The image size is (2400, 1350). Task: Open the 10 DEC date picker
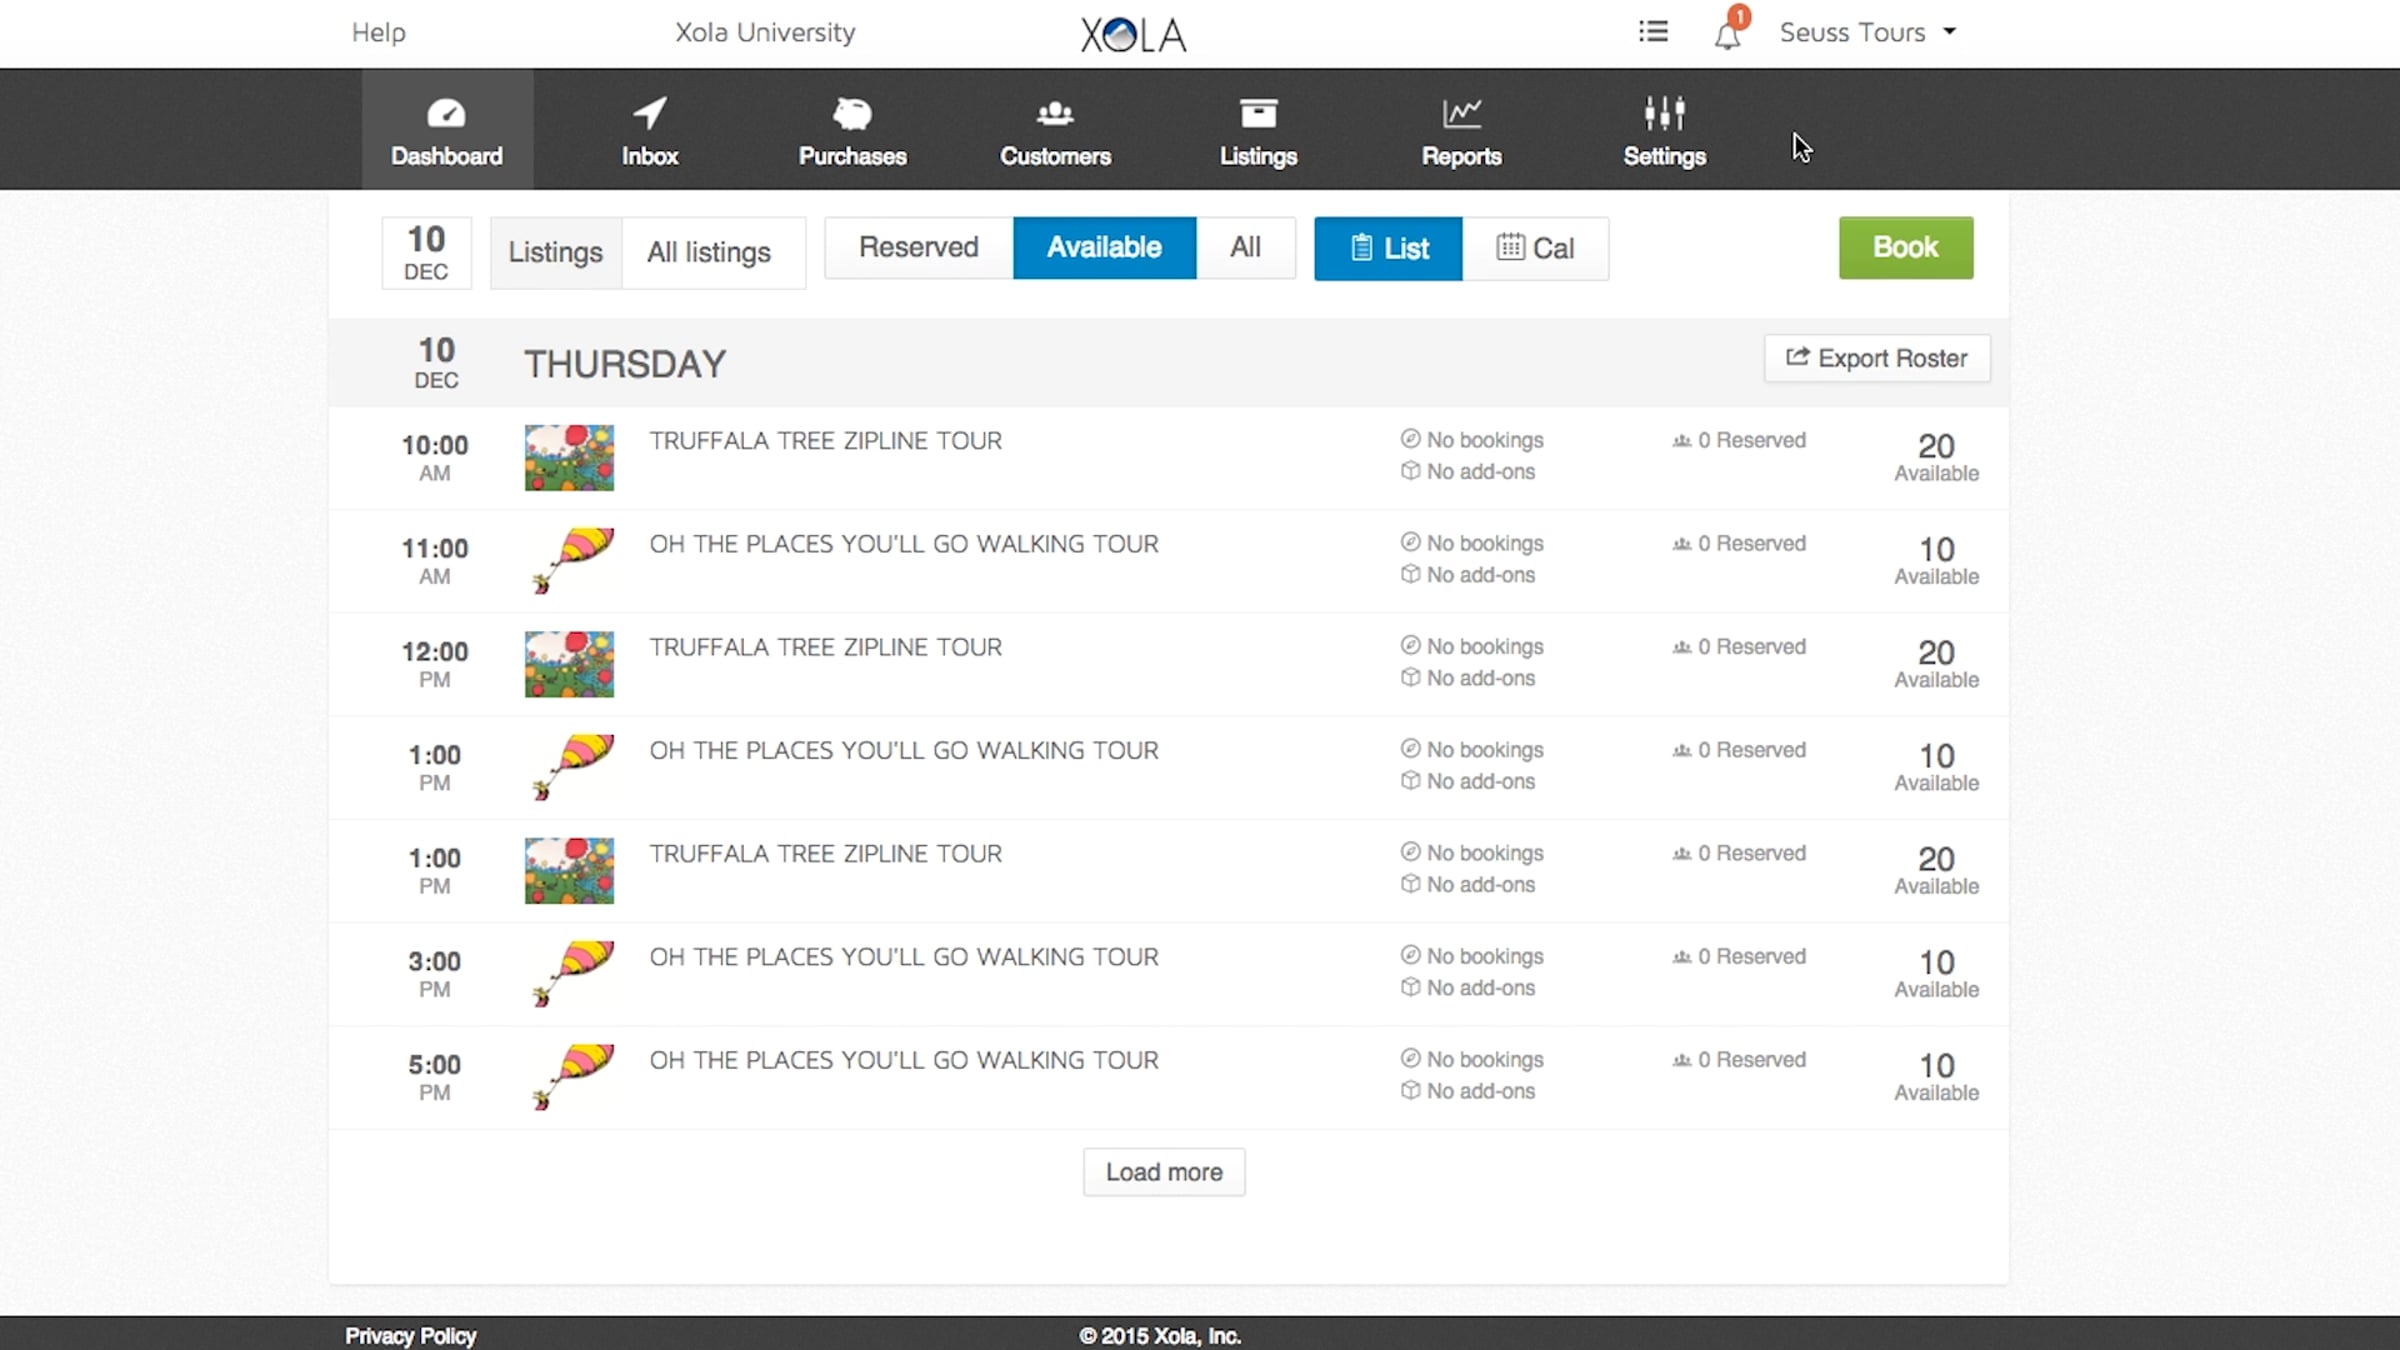[426, 252]
